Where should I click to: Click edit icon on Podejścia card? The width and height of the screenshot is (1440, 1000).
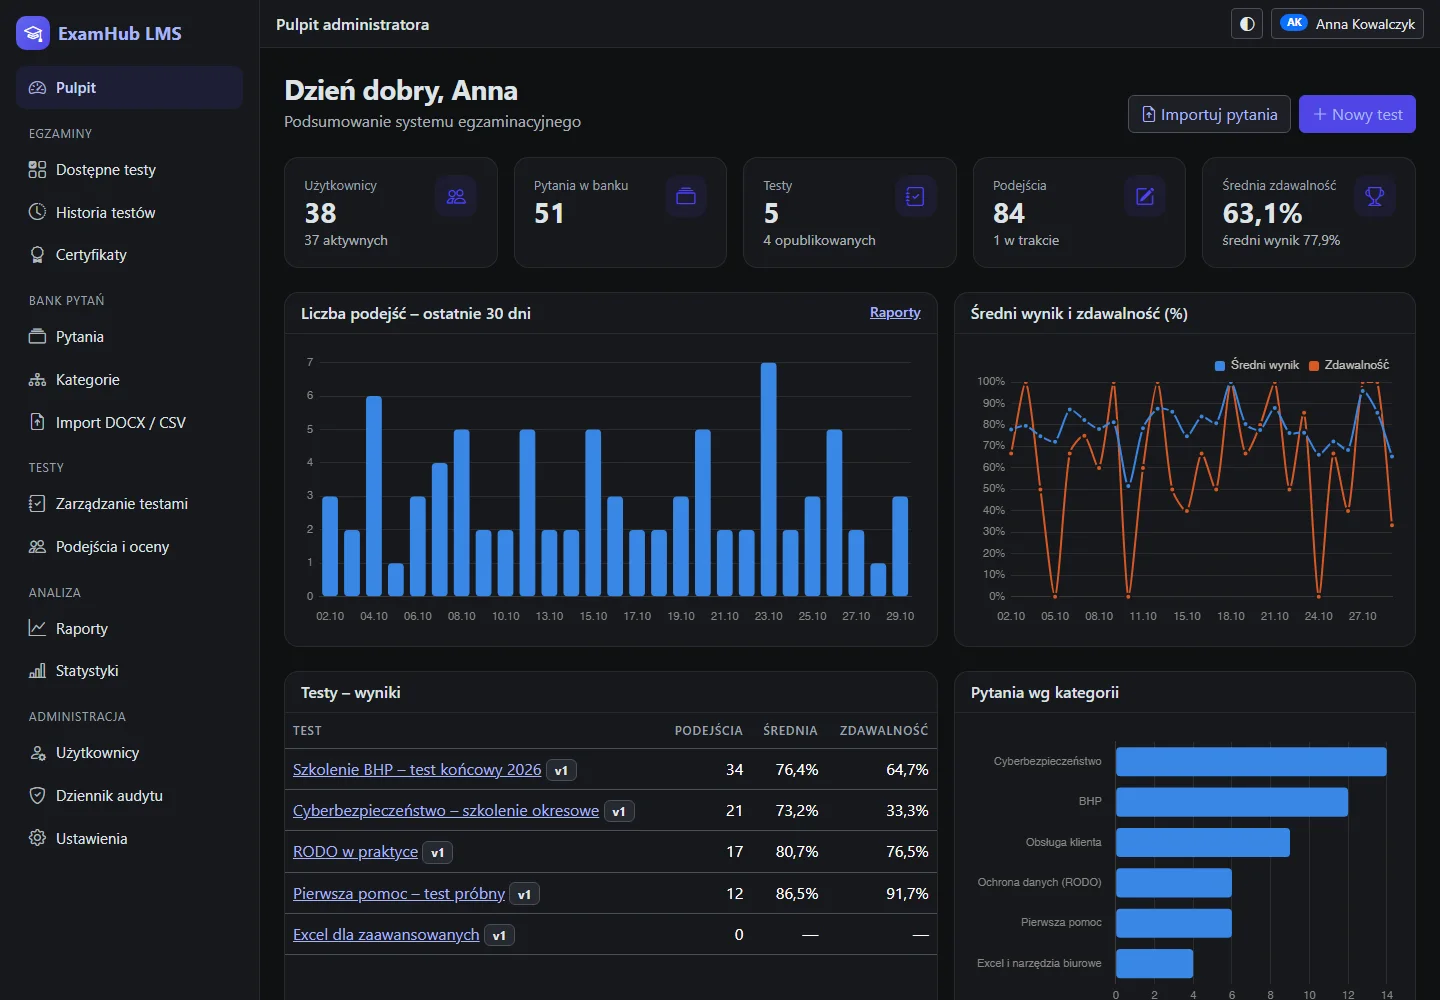(x=1145, y=197)
